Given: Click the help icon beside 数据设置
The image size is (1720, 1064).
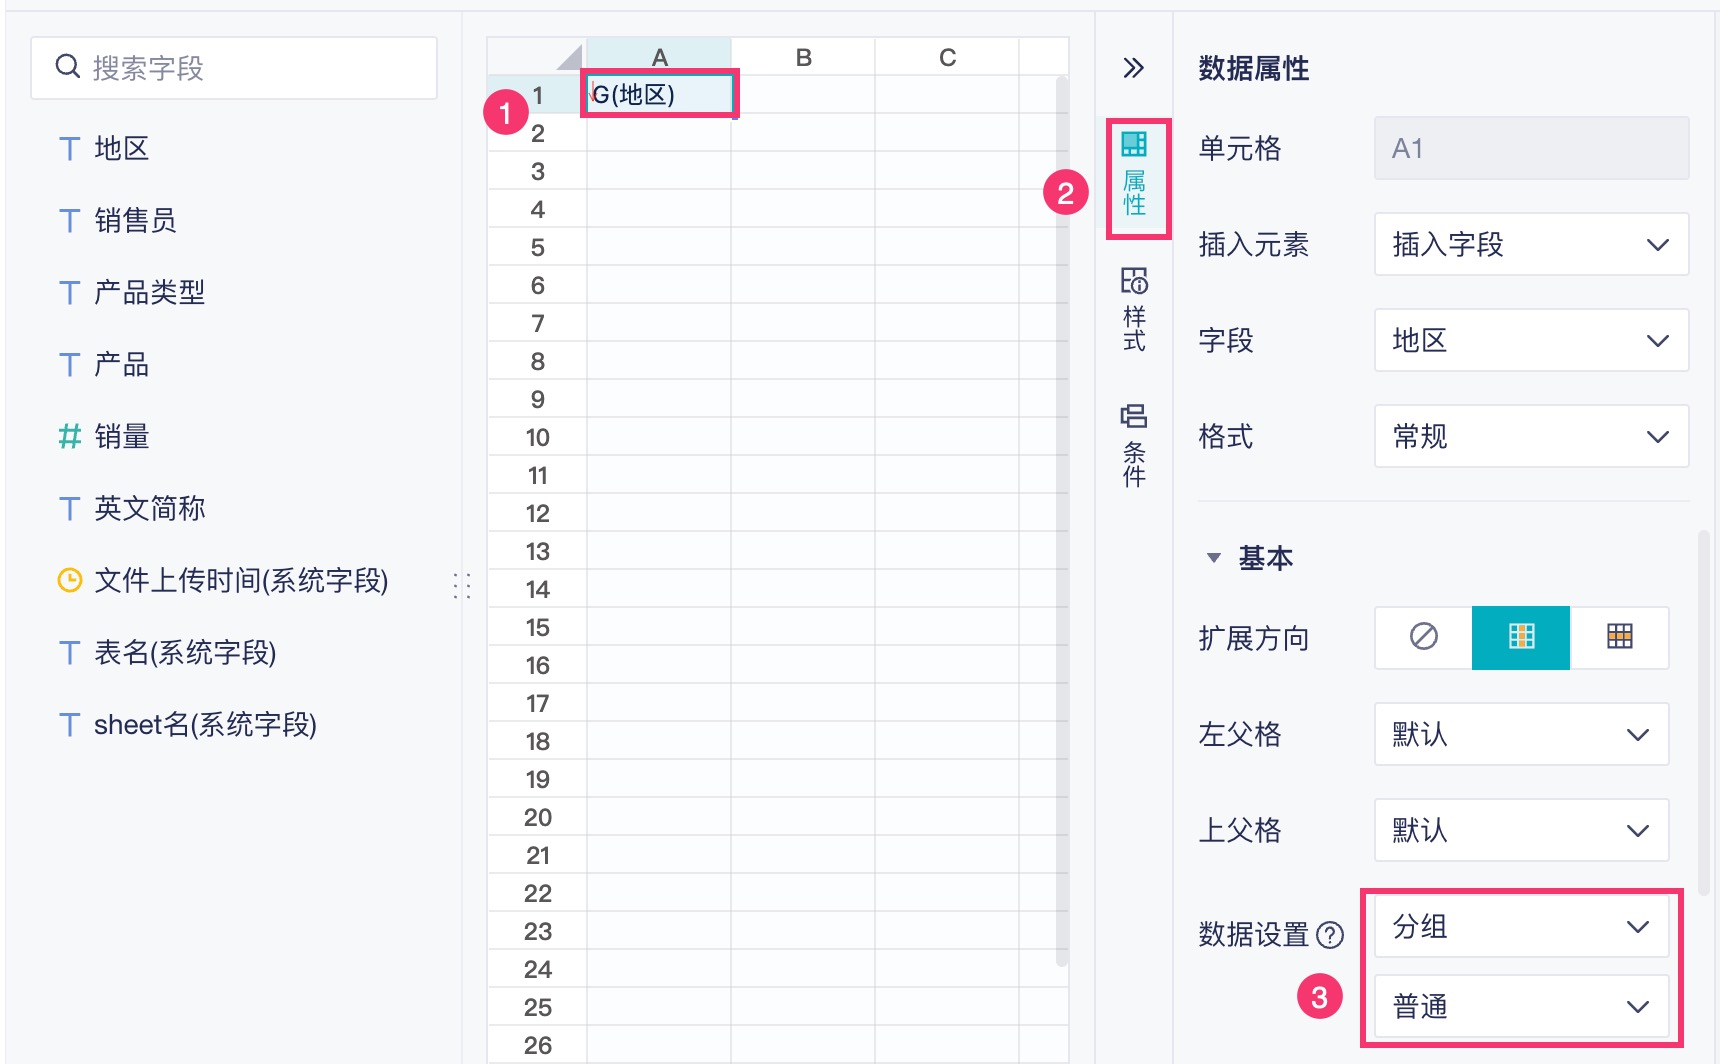Looking at the screenshot, I should pyautogui.click(x=1330, y=935).
